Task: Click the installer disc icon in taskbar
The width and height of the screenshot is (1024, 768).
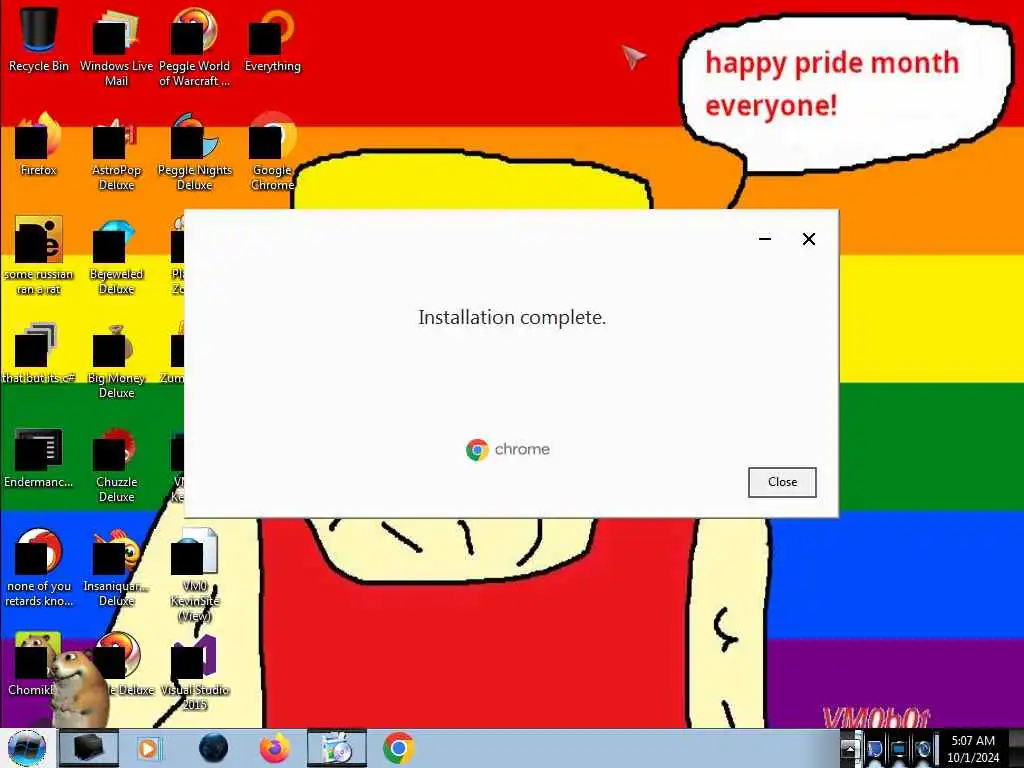Action: (x=337, y=748)
